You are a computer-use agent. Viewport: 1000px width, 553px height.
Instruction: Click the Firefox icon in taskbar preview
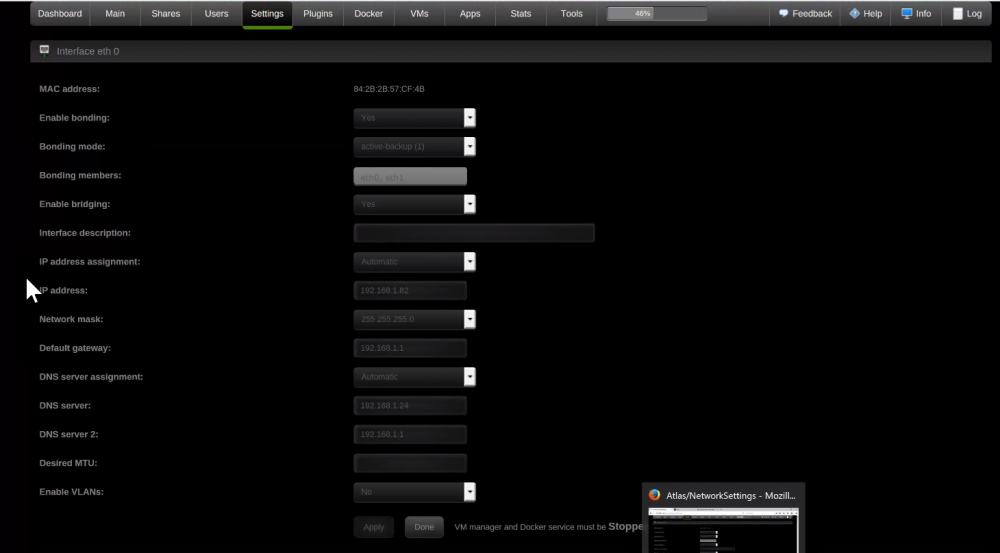654,495
